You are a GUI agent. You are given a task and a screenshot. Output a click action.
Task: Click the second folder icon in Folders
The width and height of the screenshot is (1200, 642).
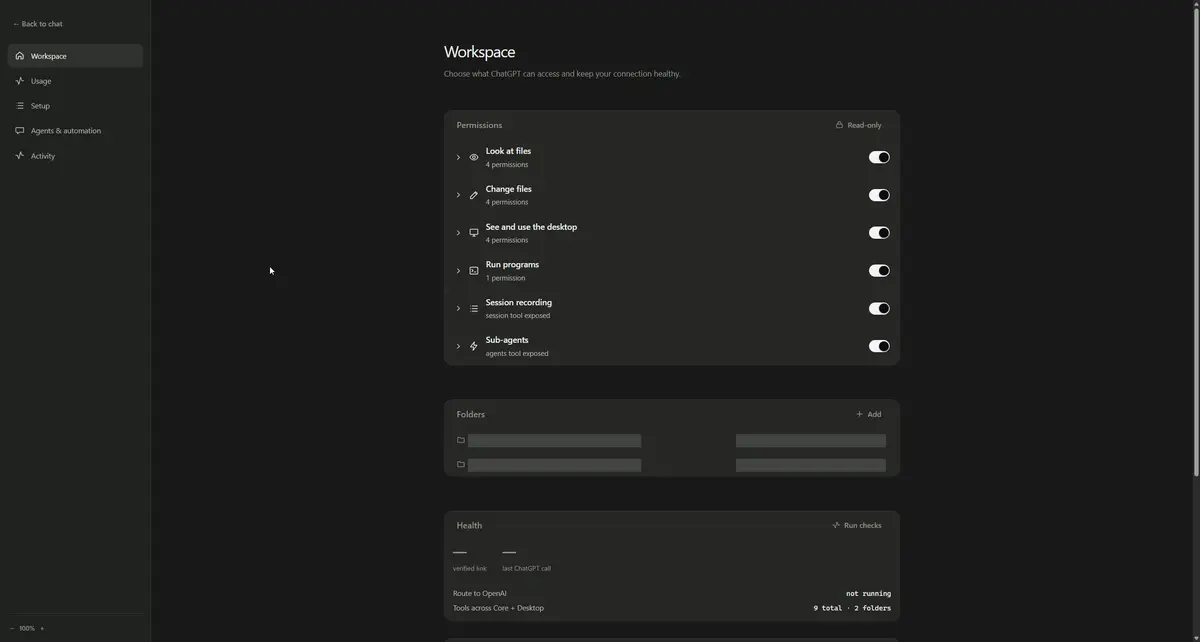point(461,464)
